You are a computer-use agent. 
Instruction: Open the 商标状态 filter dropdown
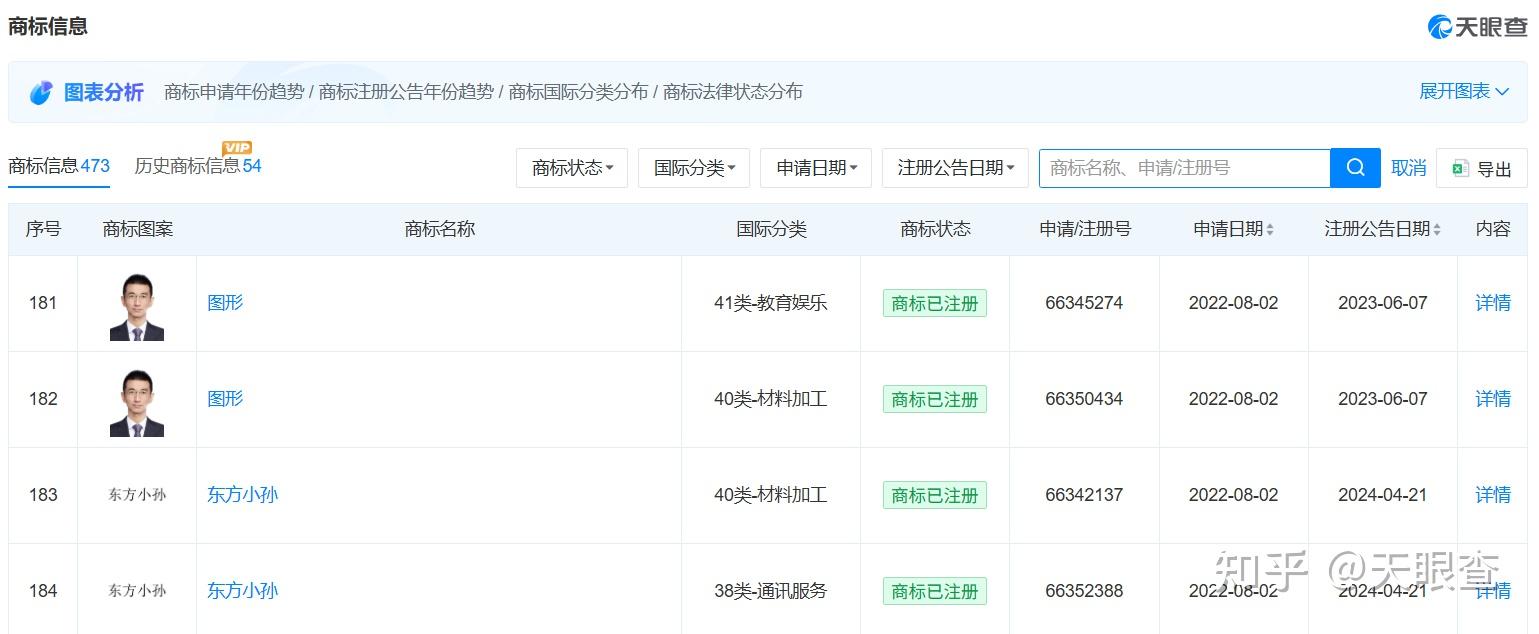pos(572,168)
